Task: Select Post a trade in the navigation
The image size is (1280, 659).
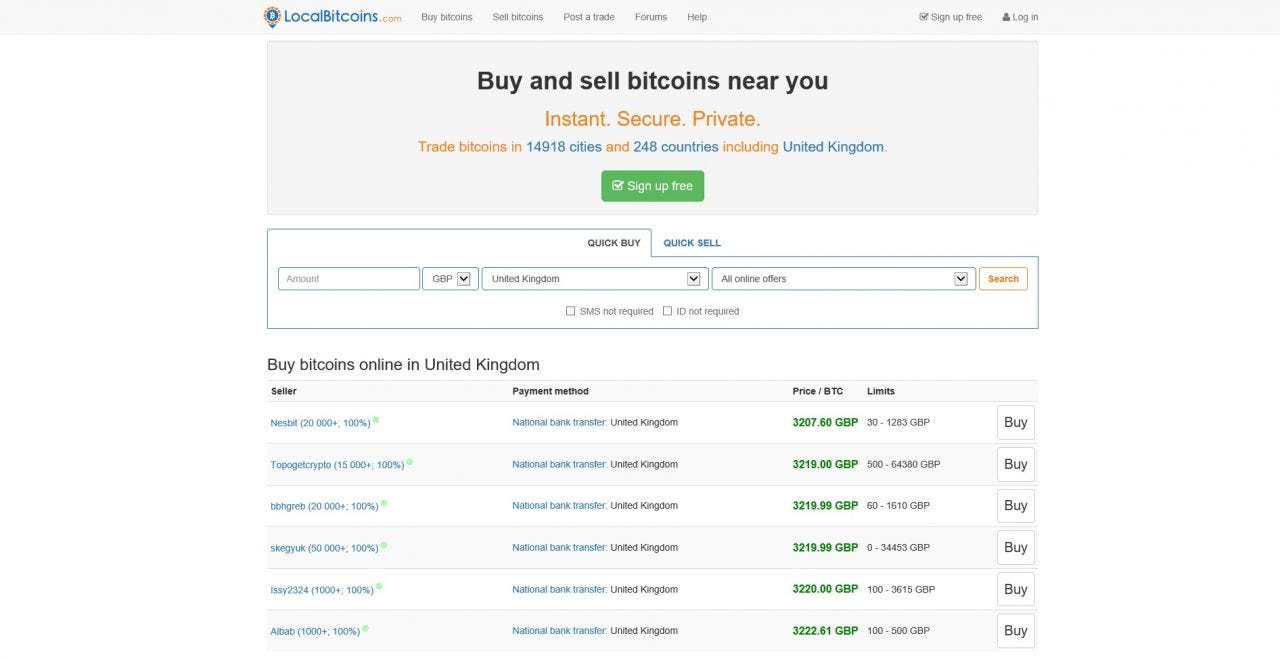Action: (x=589, y=17)
